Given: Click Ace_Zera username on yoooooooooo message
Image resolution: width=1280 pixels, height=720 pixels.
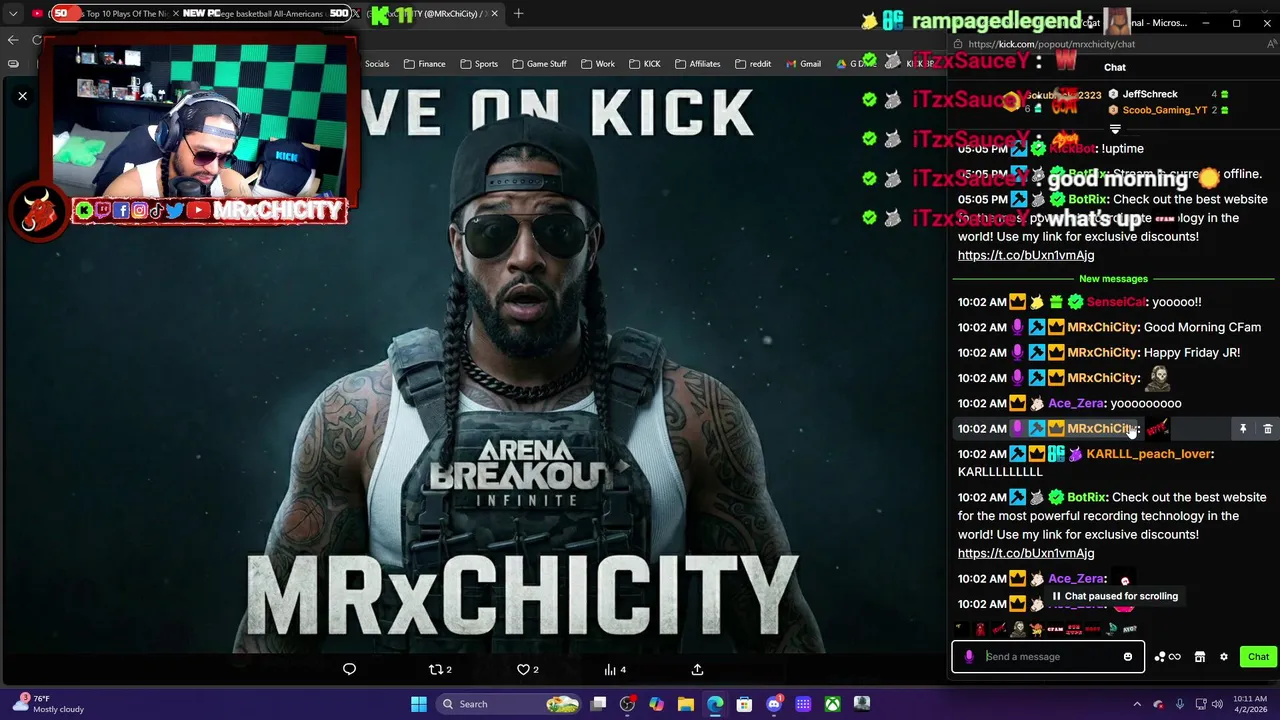Looking at the screenshot, I should [x=1076, y=404].
